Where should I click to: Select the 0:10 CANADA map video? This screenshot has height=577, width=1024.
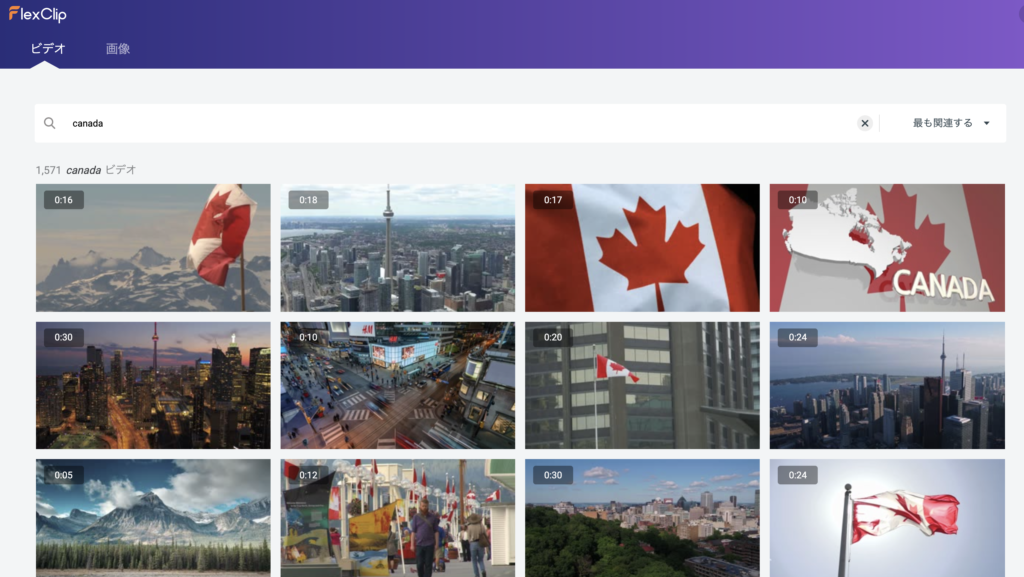pos(887,247)
